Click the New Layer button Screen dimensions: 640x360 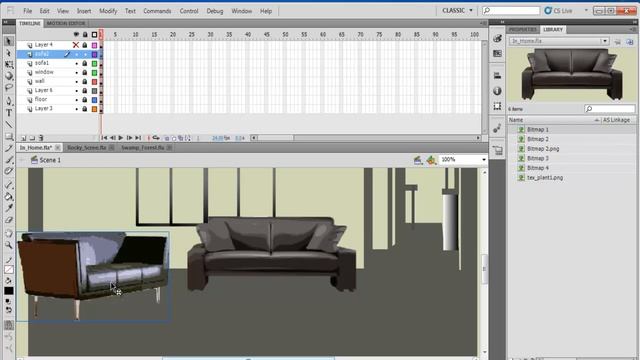coord(23,138)
